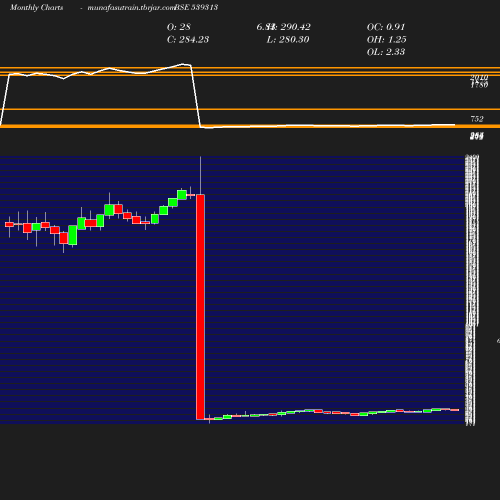The height and width of the screenshot is (500, 500).
Task: Click the 'Monthly Charts' title text
Action: coord(37,8)
